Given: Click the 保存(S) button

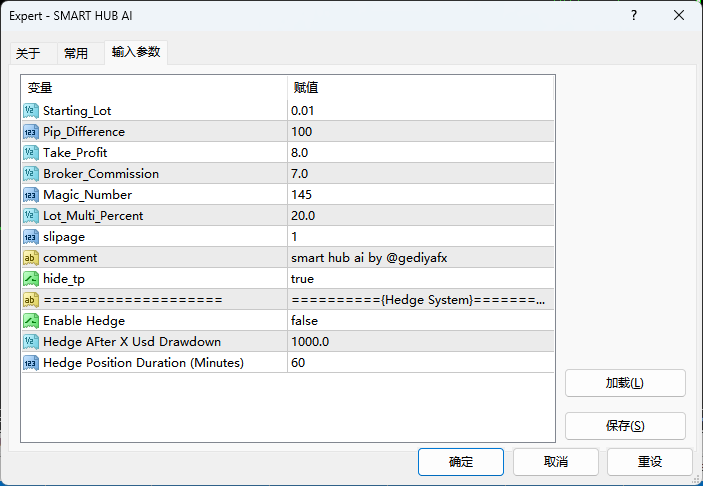Looking at the screenshot, I should pyautogui.click(x=625, y=426).
